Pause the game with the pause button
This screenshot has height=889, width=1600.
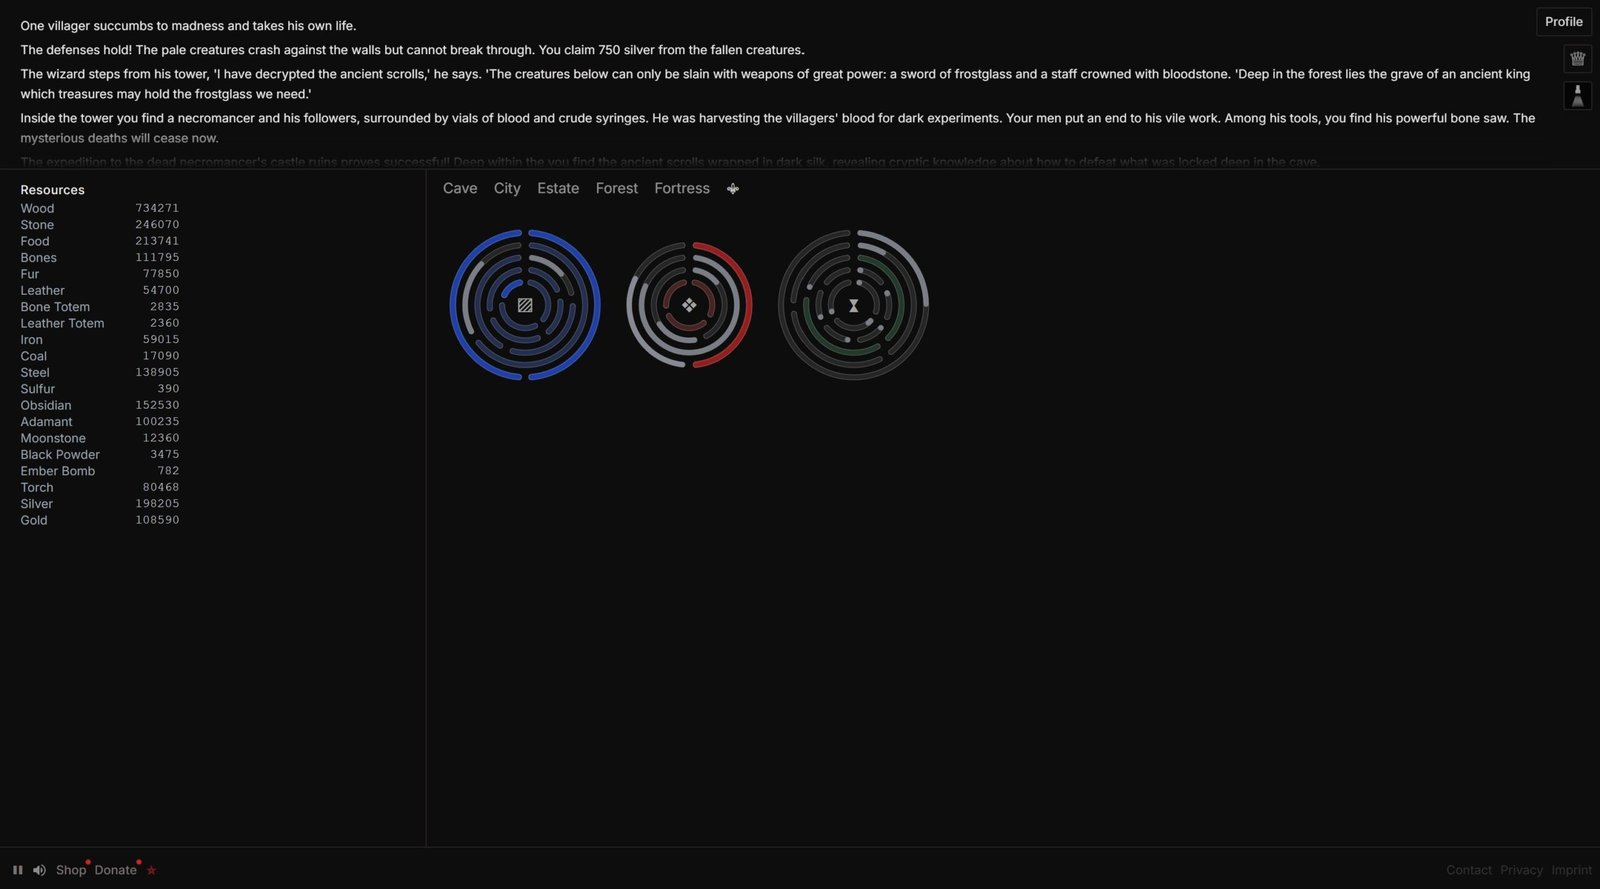(17, 870)
